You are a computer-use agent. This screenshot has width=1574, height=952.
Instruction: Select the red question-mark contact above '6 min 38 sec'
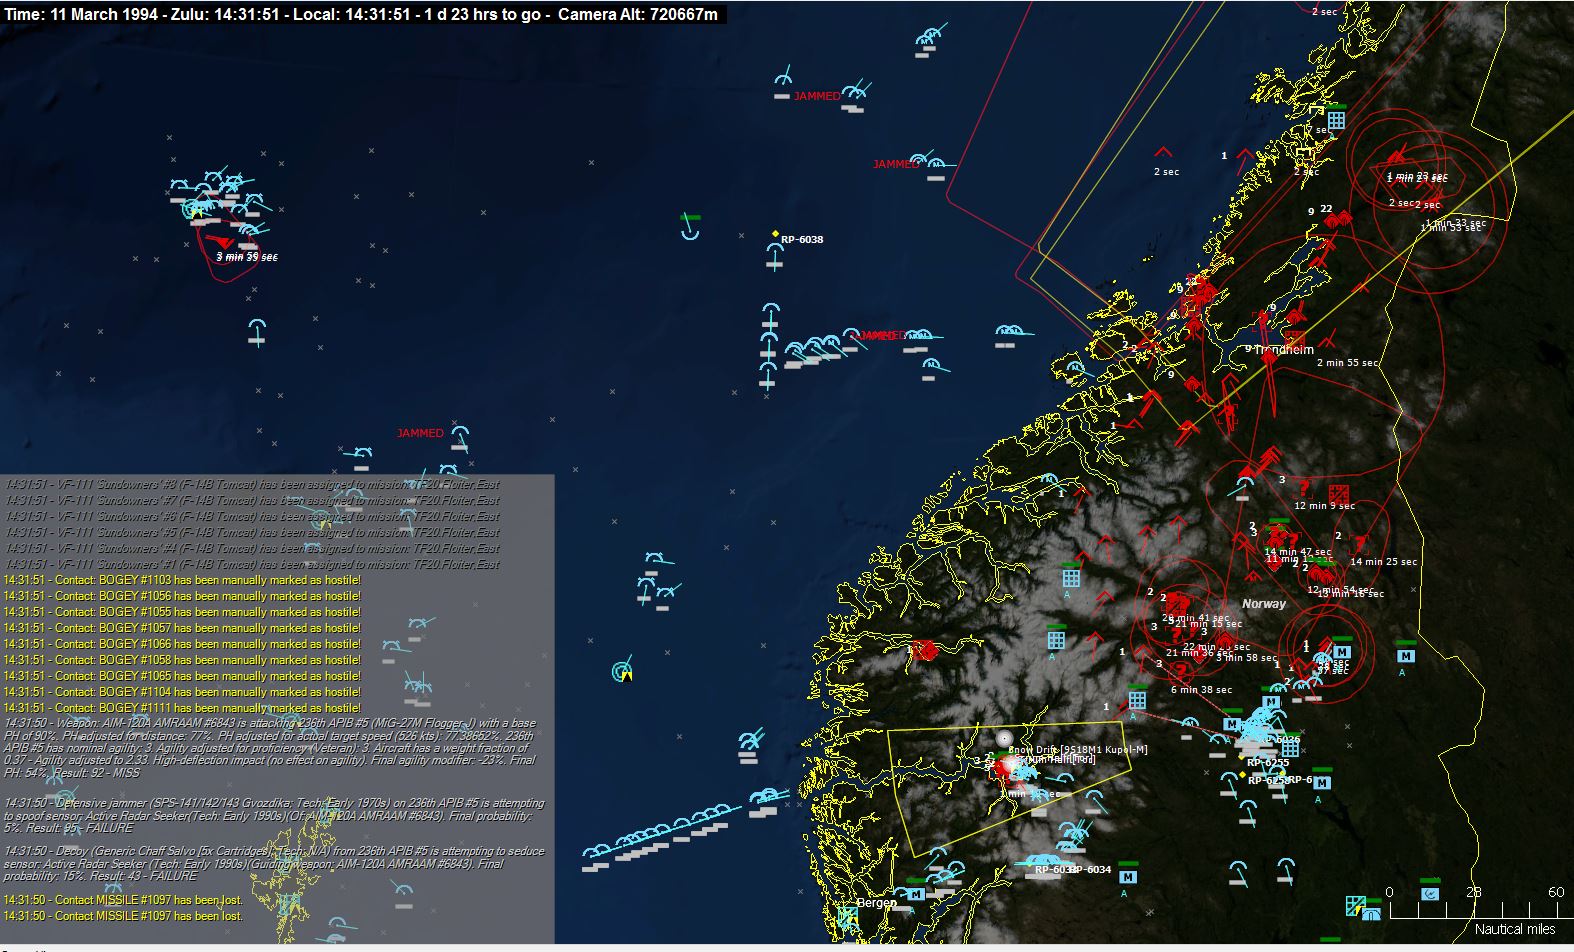pyautogui.click(x=1182, y=671)
